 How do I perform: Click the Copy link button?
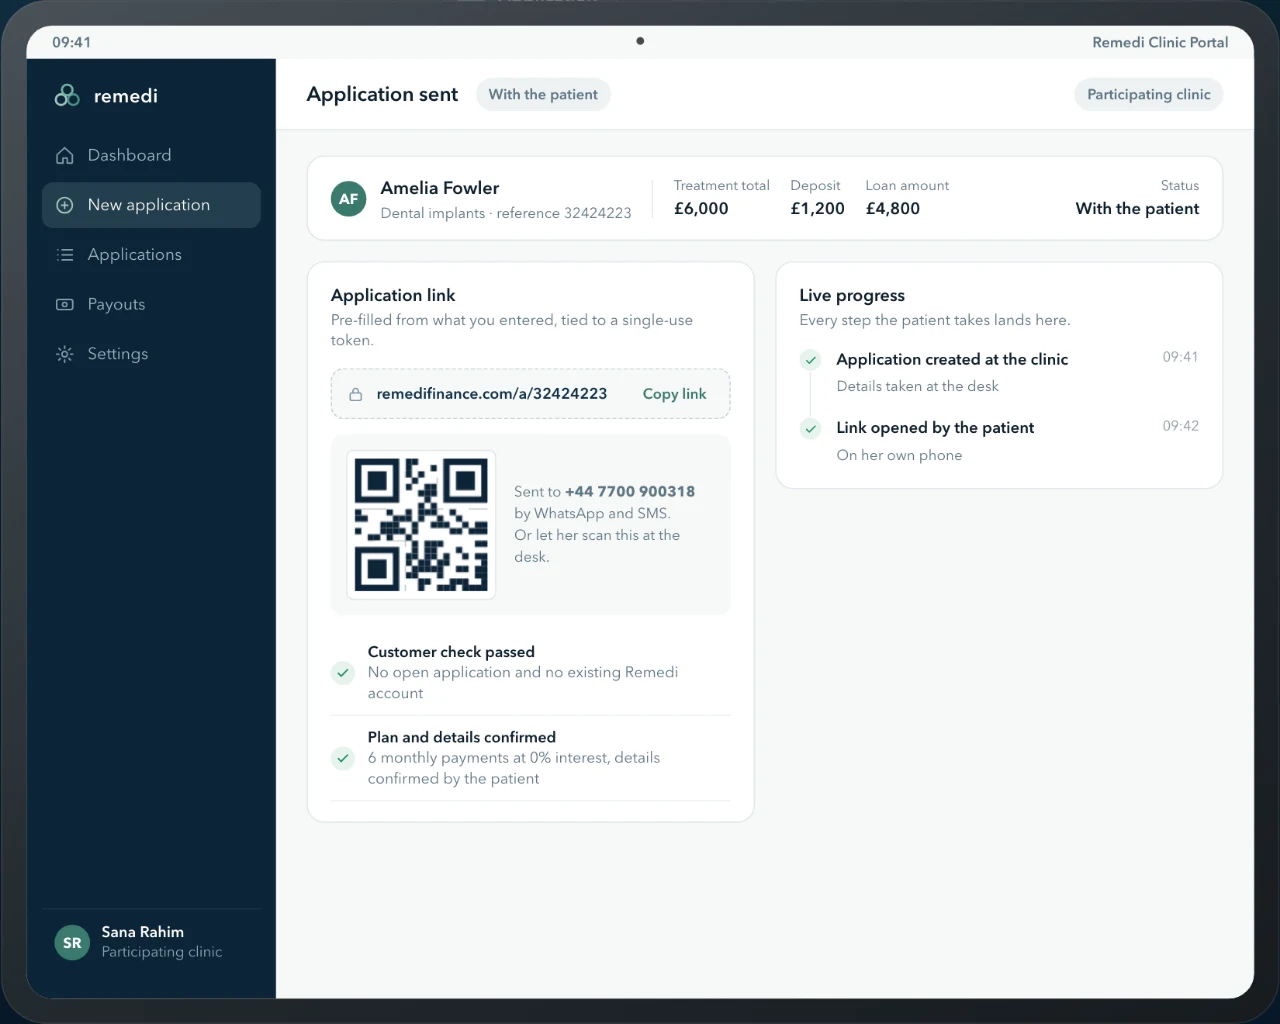[x=674, y=394]
